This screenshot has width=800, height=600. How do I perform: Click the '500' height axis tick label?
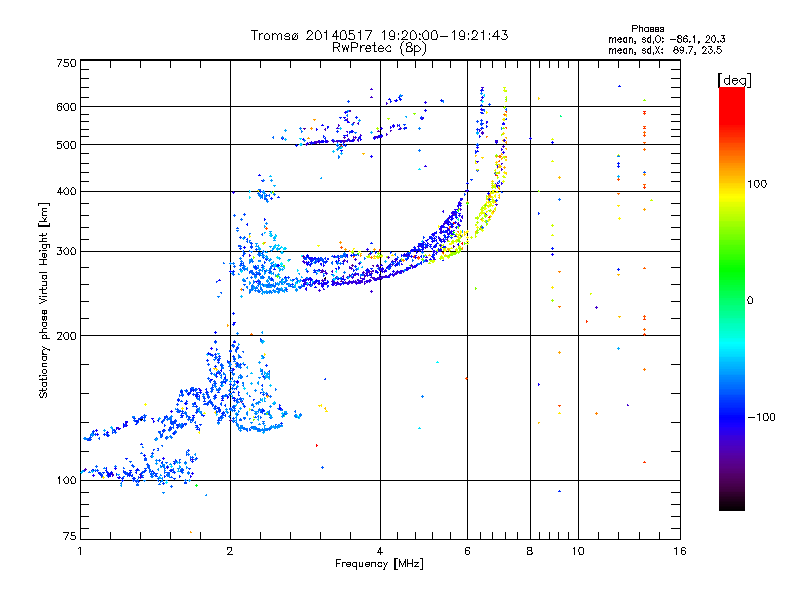pyautogui.click(x=66, y=145)
